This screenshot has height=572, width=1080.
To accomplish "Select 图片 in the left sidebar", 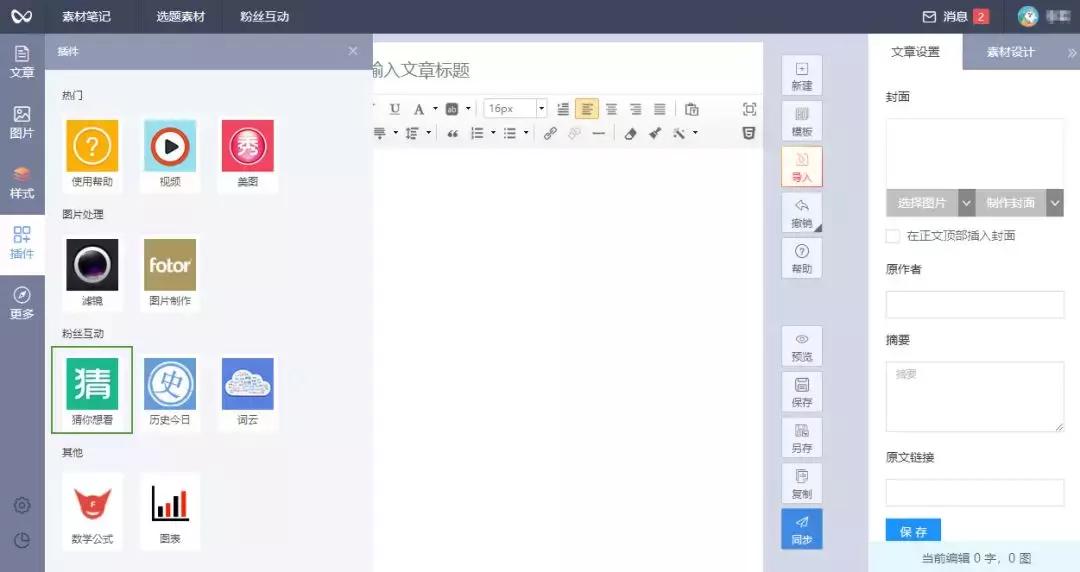I will (x=22, y=122).
